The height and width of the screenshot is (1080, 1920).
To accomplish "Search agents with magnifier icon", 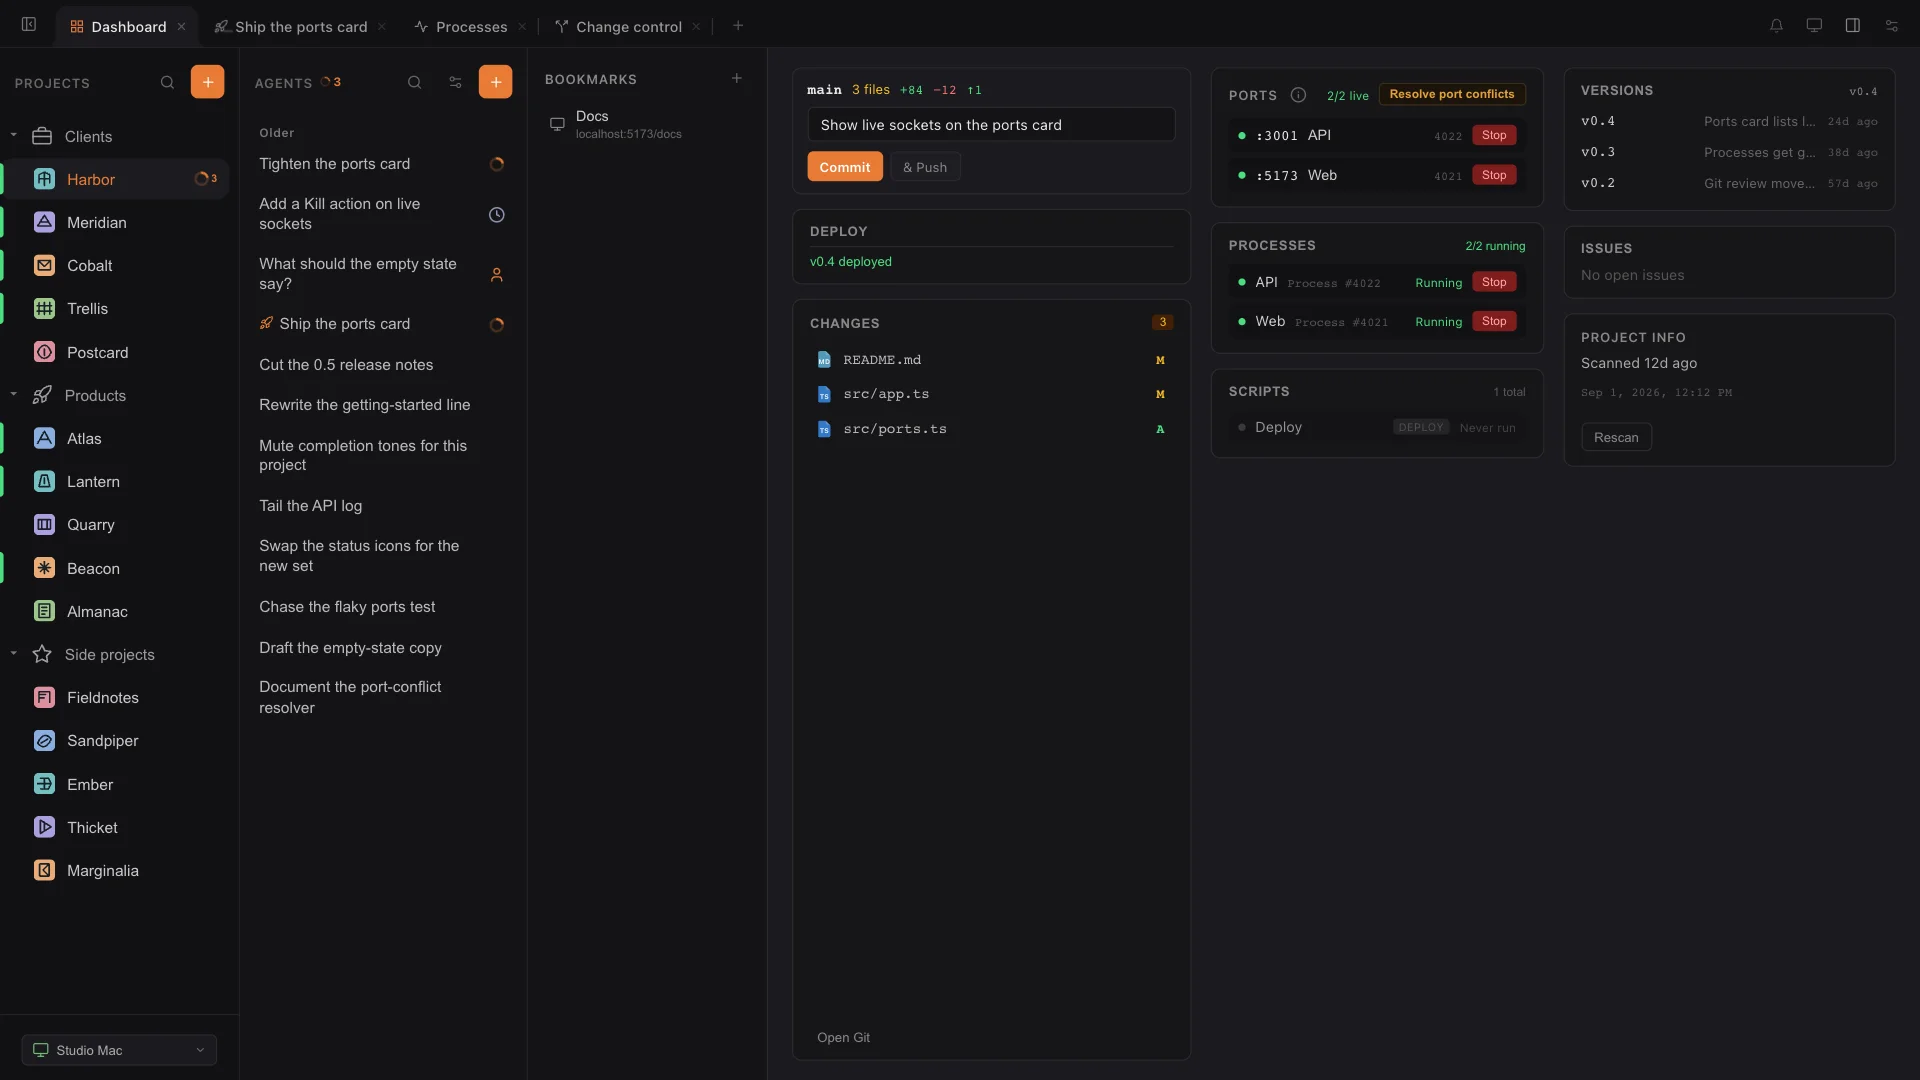I will [x=414, y=82].
